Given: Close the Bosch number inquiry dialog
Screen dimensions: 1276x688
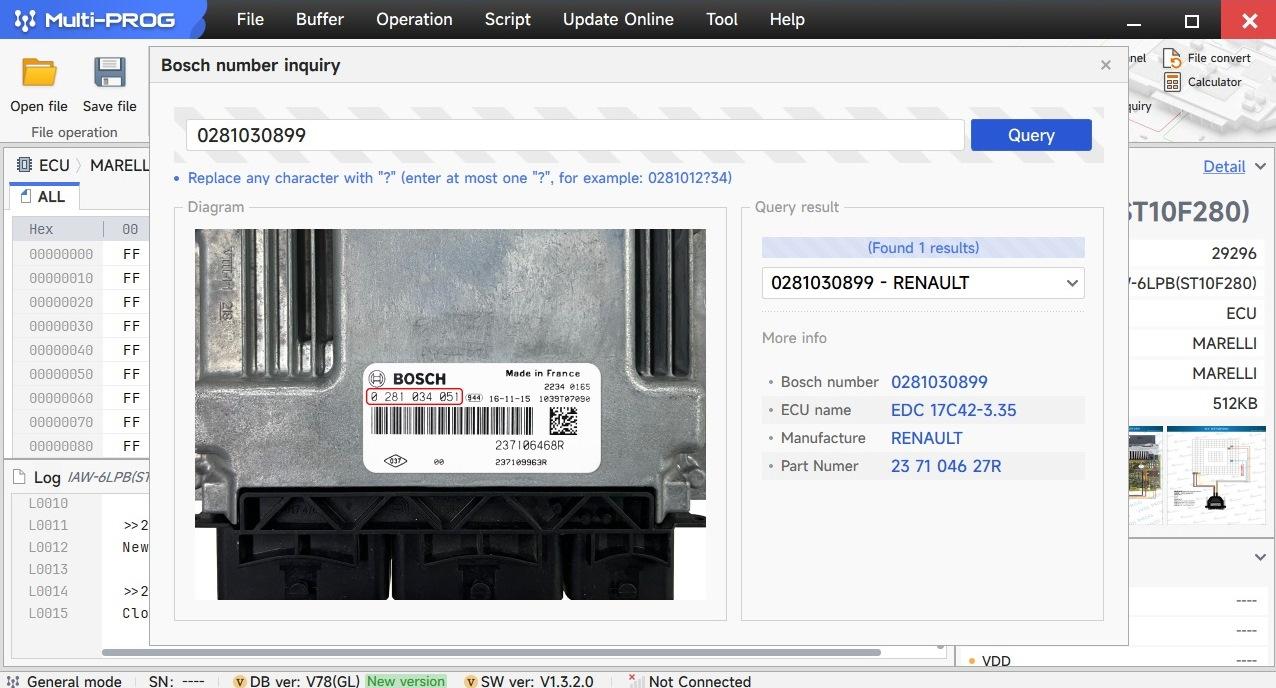Looking at the screenshot, I should (x=1105, y=65).
